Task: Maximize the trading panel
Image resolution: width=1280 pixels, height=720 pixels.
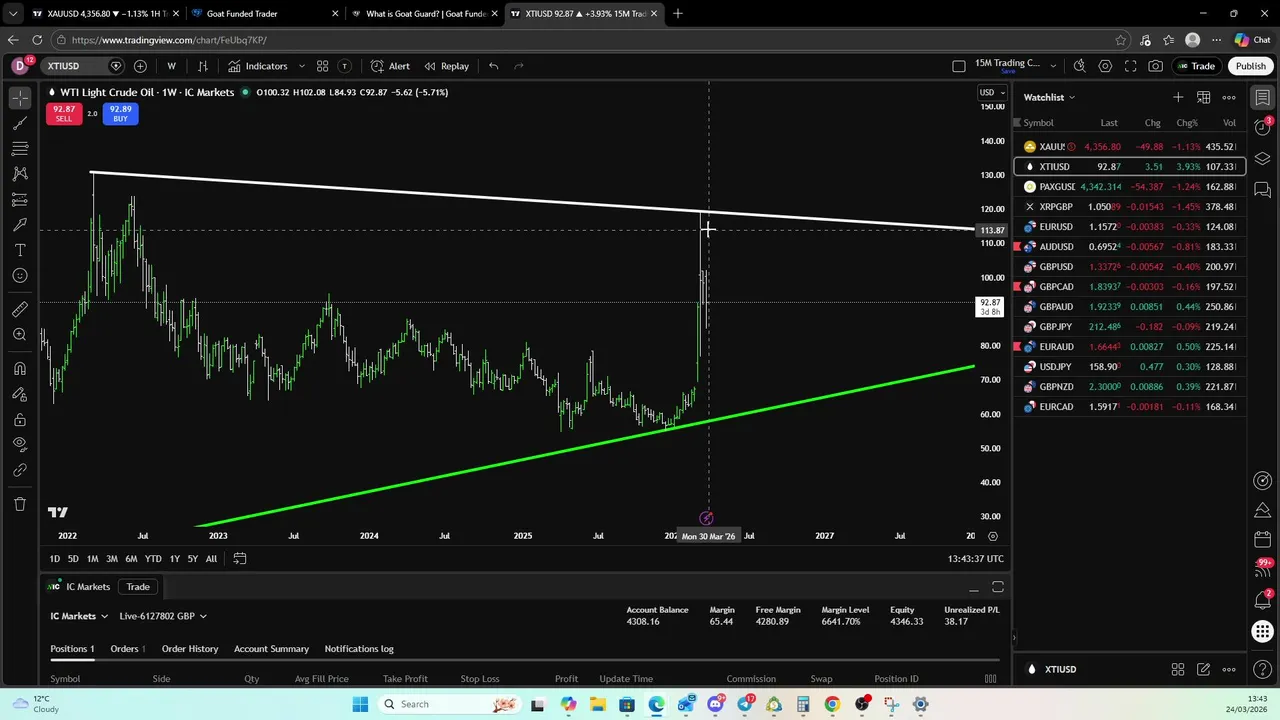Action: click(997, 587)
